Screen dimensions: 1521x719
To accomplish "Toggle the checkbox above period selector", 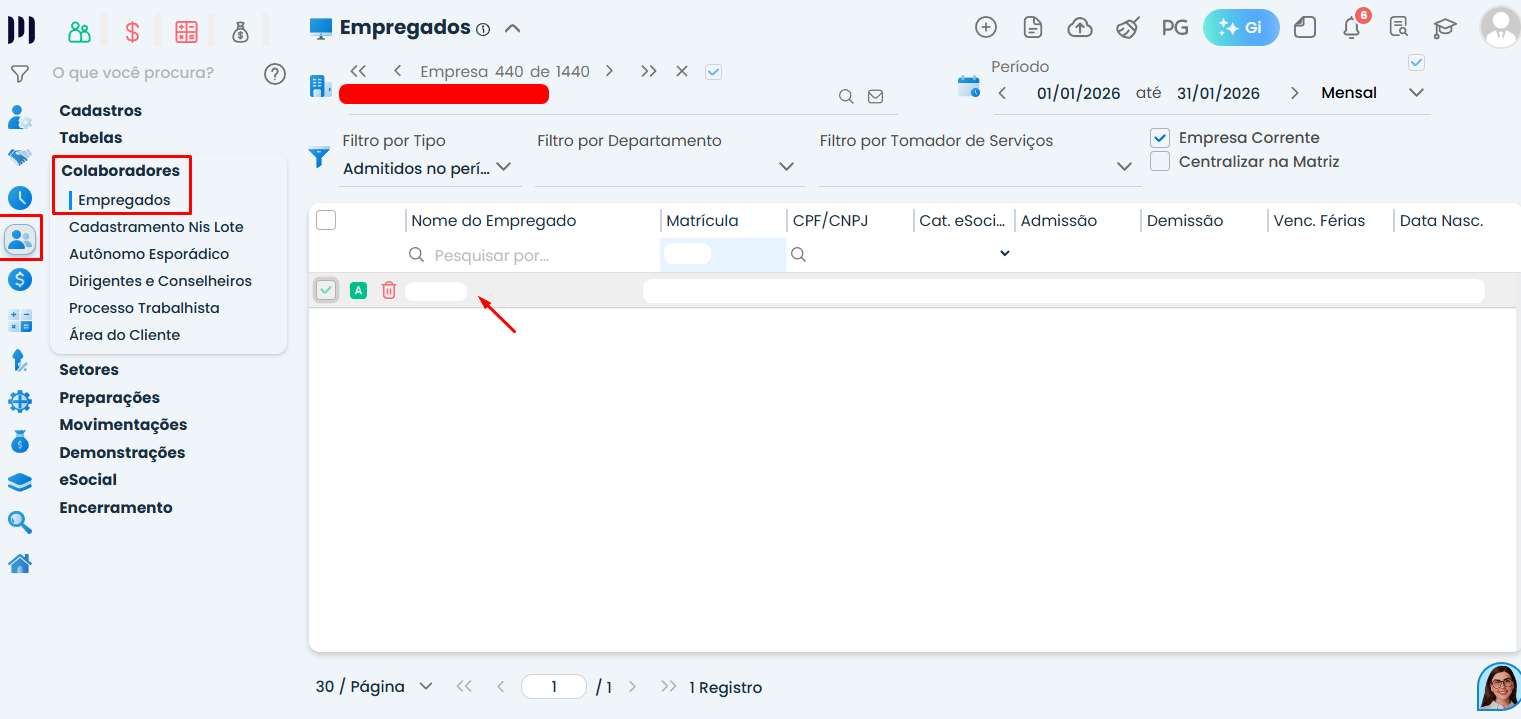I will 1416,63.
